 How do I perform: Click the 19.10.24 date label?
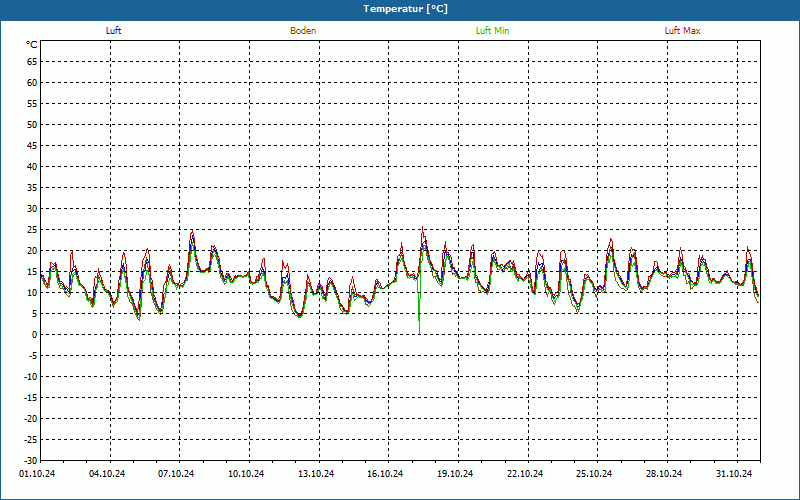point(455,474)
